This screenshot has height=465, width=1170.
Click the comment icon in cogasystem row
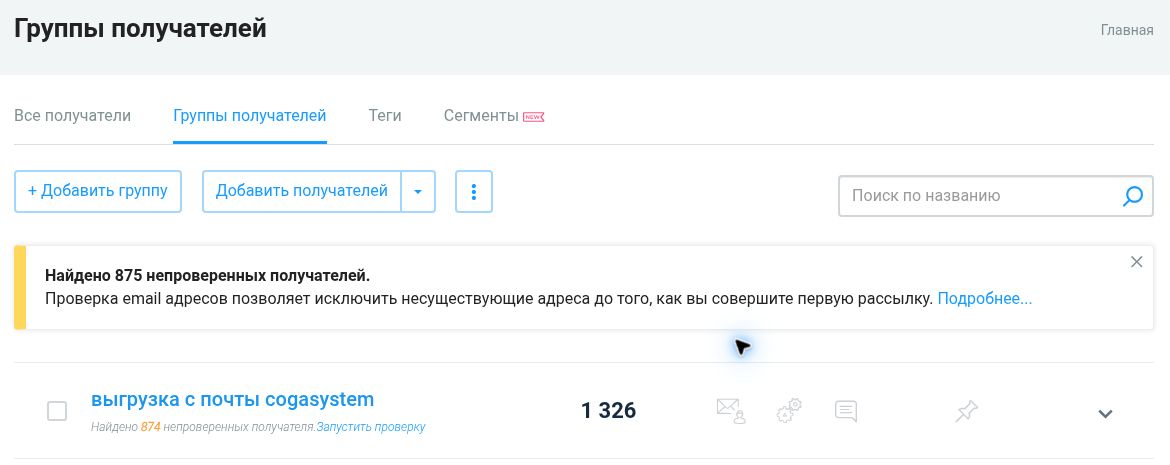tap(845, 411)
